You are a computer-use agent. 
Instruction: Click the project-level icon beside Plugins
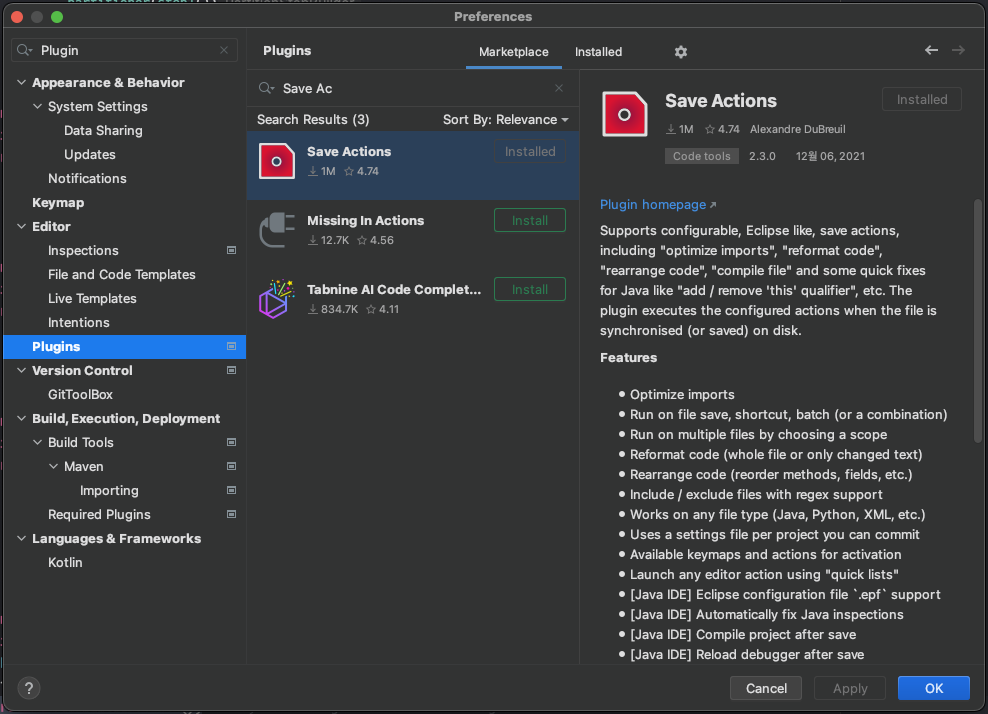coord(231,347)
